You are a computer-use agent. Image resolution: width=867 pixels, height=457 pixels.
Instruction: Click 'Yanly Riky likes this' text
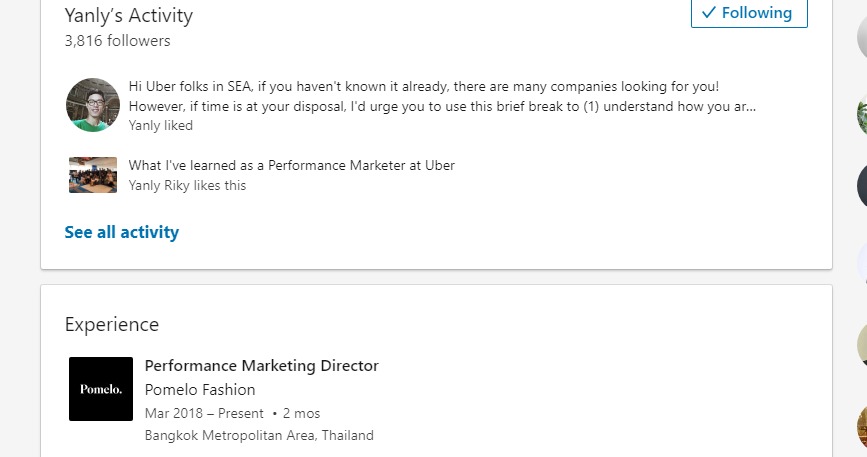pos(187,185)
